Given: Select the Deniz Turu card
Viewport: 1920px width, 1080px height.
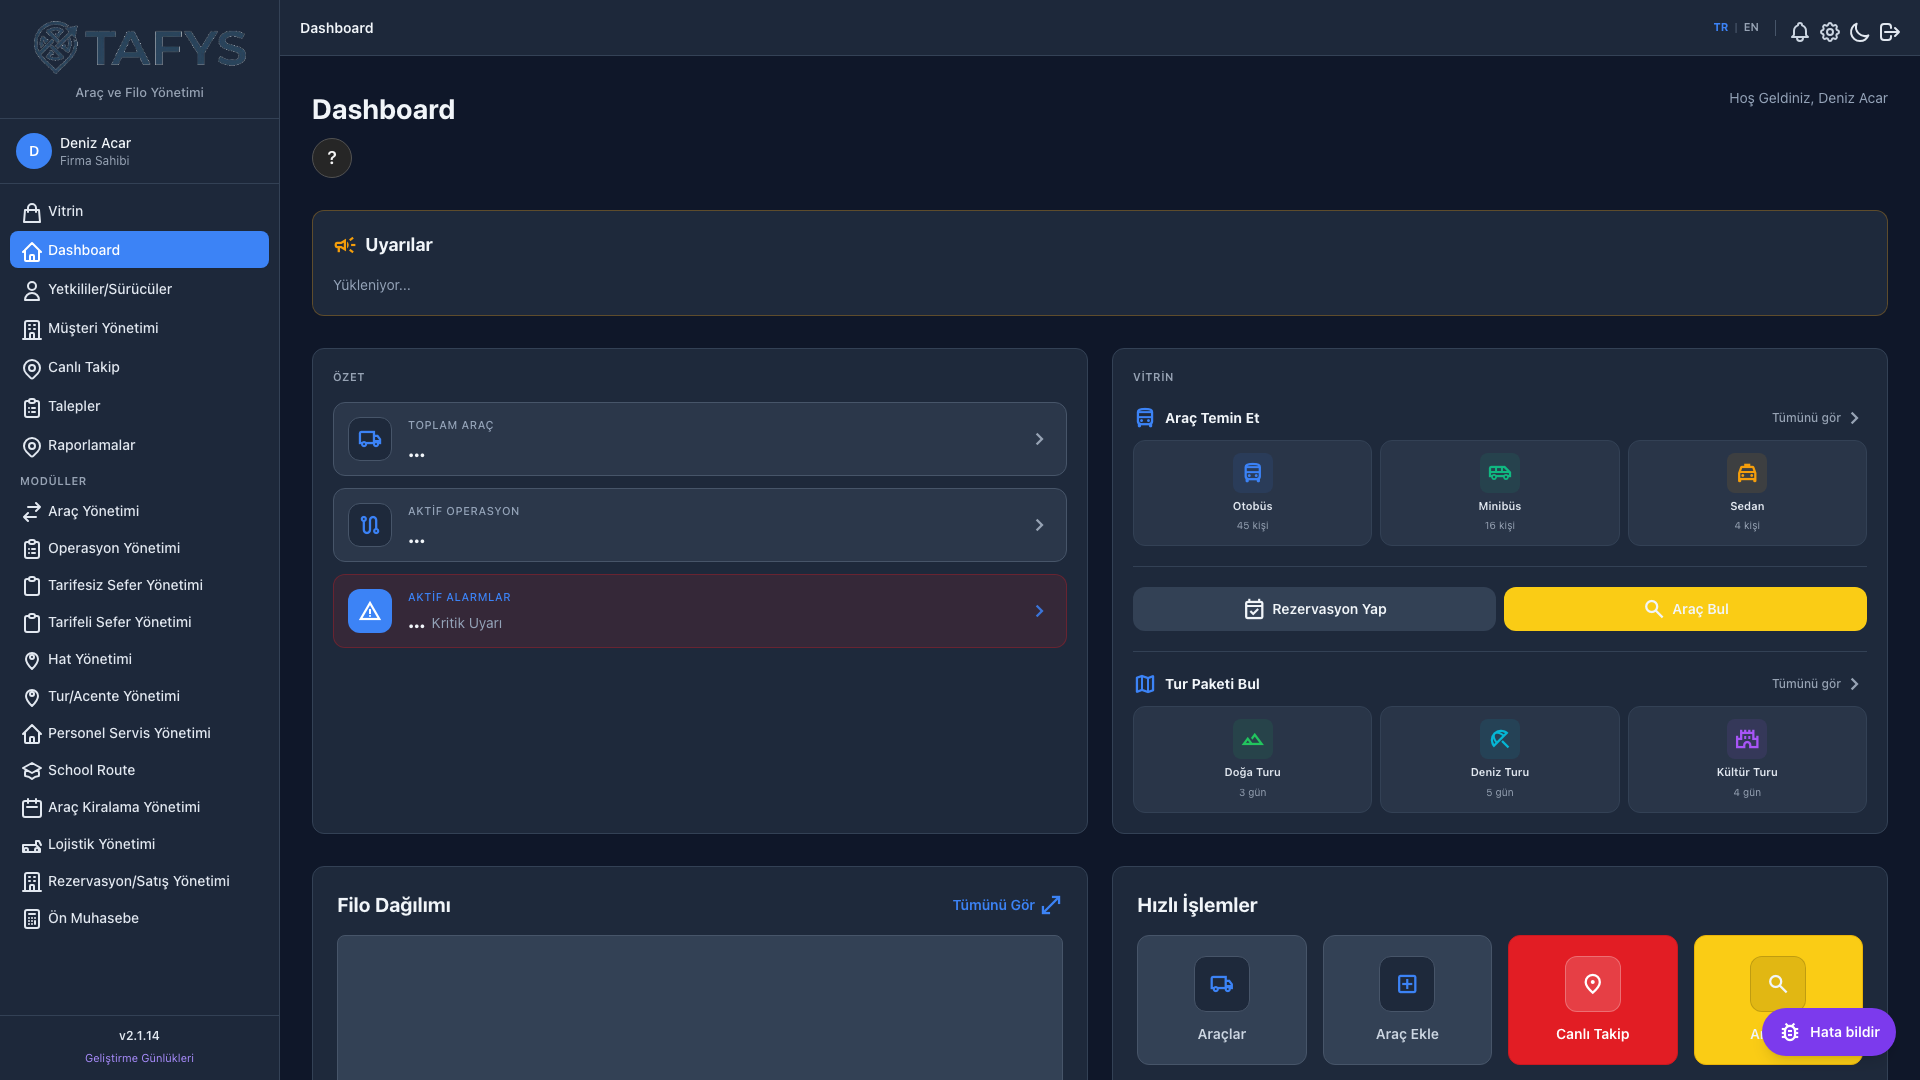Looking at the screenshot, I should pos(1499,759).
